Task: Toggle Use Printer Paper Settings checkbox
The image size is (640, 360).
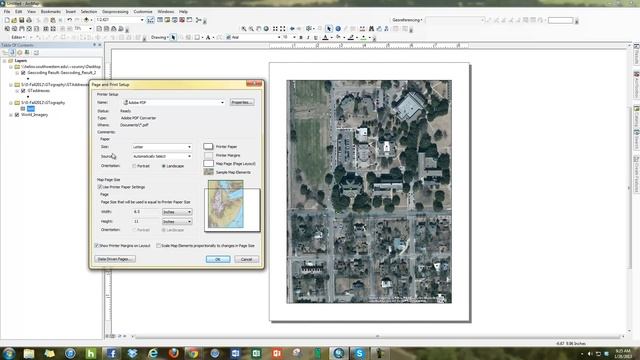Action: tap(100, 187)
